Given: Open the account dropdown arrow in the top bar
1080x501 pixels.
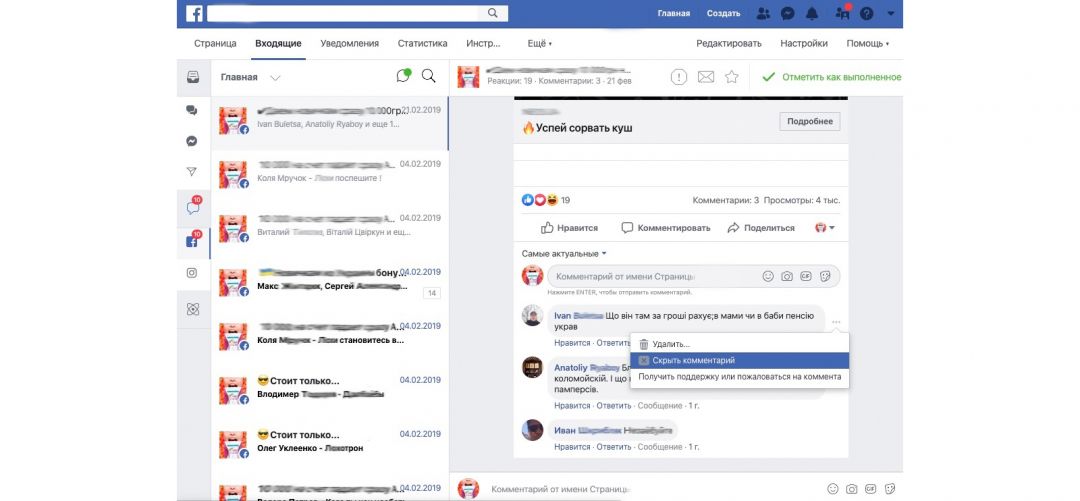Looking at the screenshot, I should coord(891,13).
